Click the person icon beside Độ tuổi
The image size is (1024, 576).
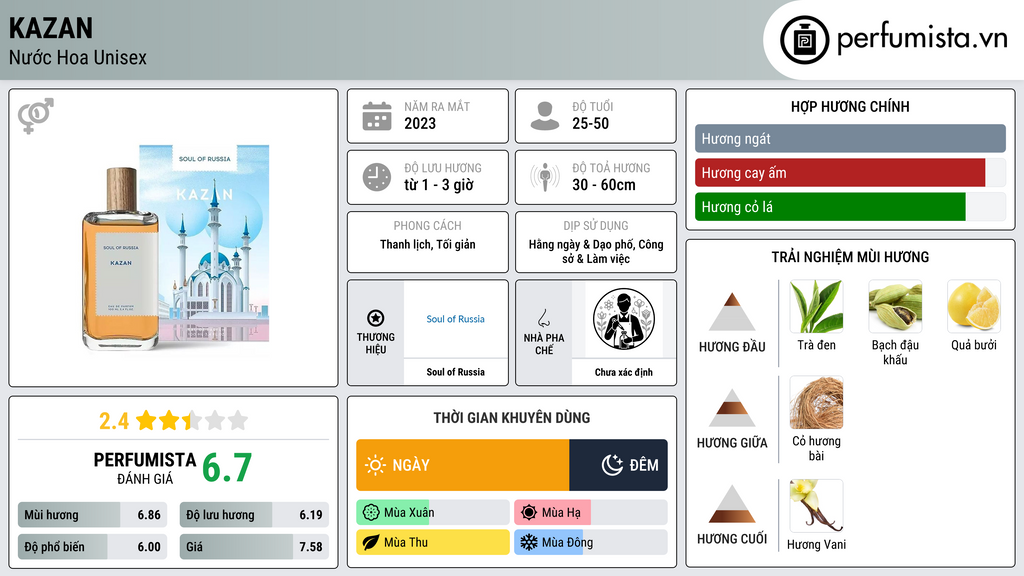pos(545,116)
